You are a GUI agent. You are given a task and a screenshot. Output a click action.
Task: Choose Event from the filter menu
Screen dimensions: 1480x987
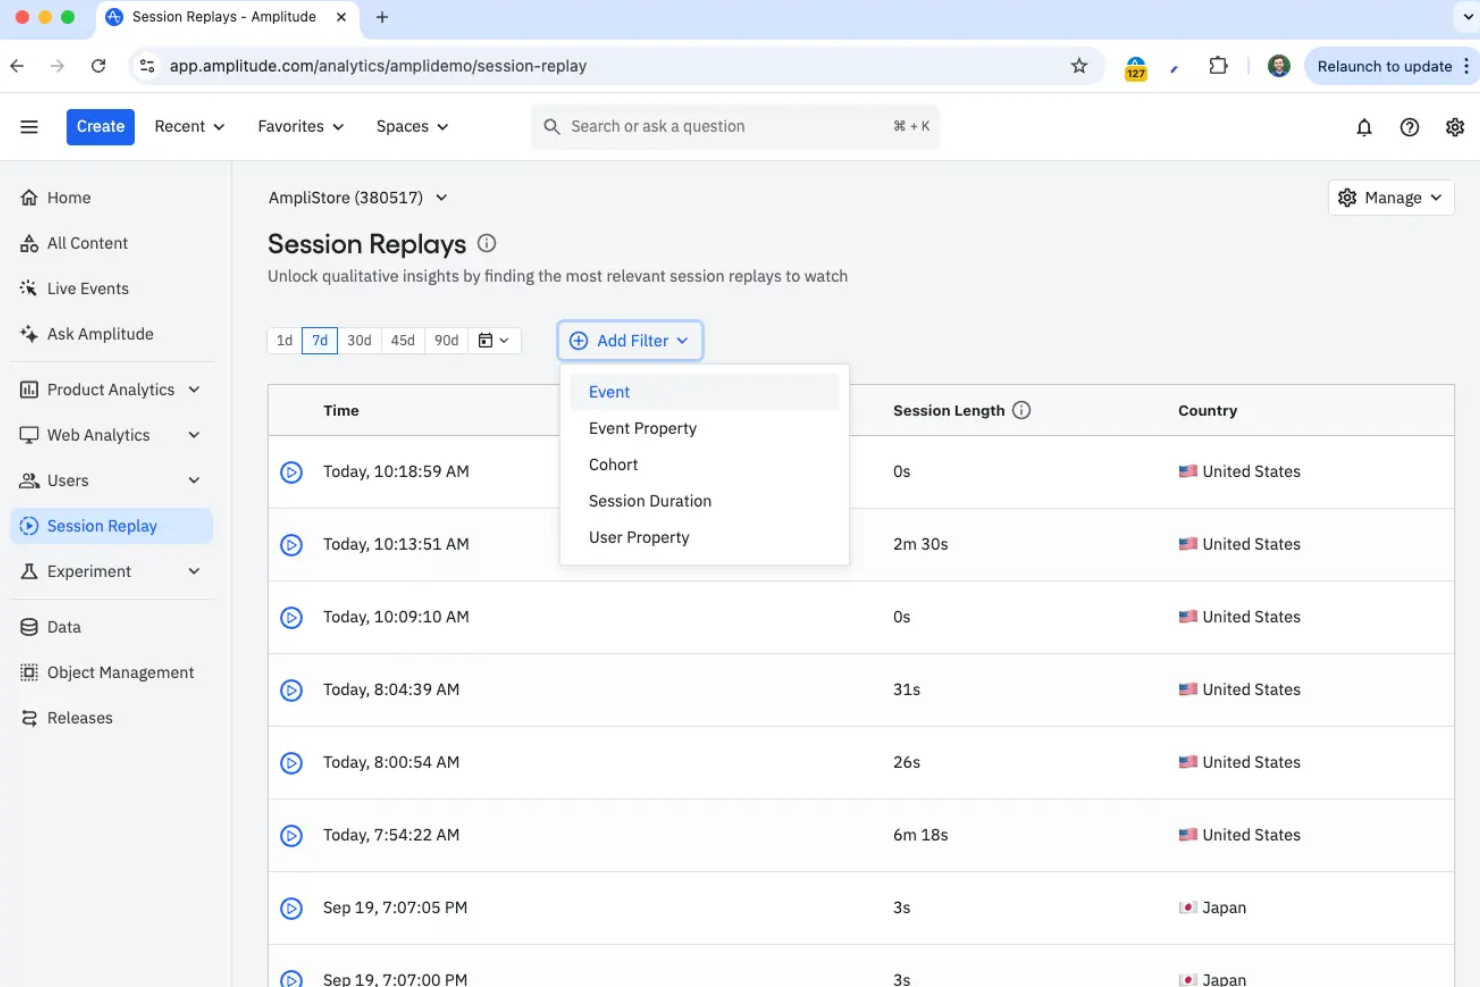coord(704,392)
